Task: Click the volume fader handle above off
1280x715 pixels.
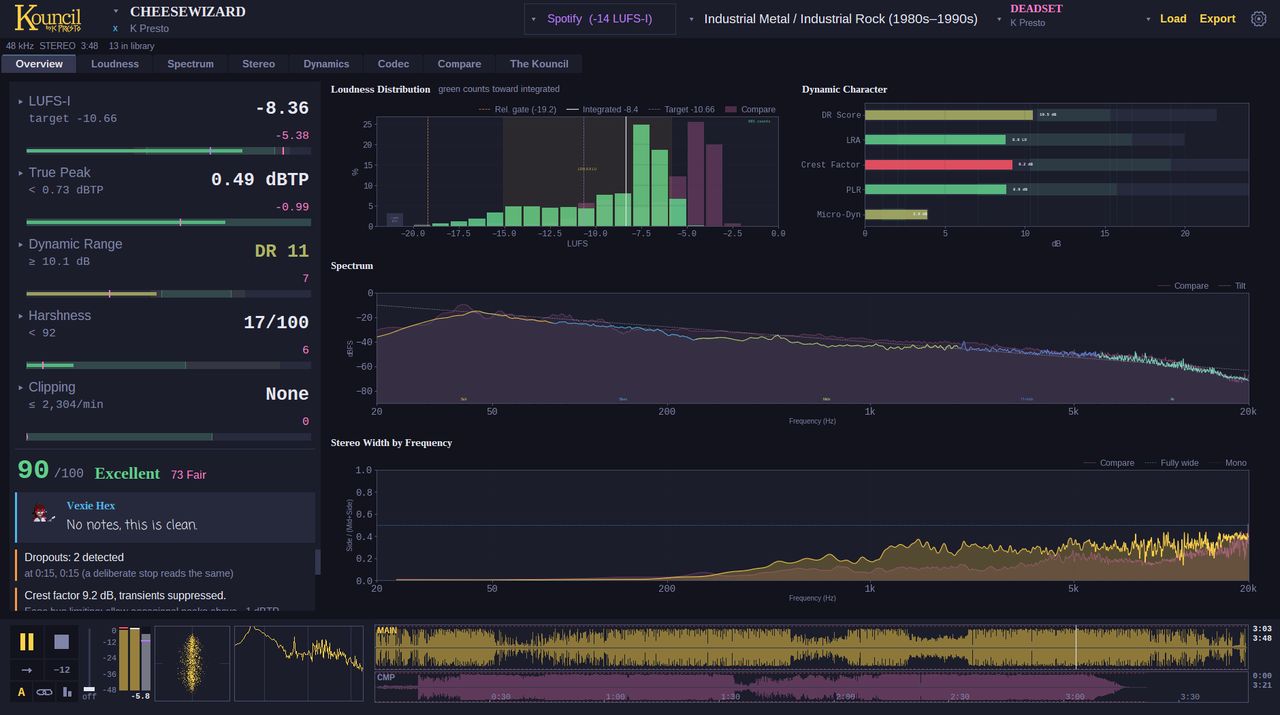Action: coord(89,689)
